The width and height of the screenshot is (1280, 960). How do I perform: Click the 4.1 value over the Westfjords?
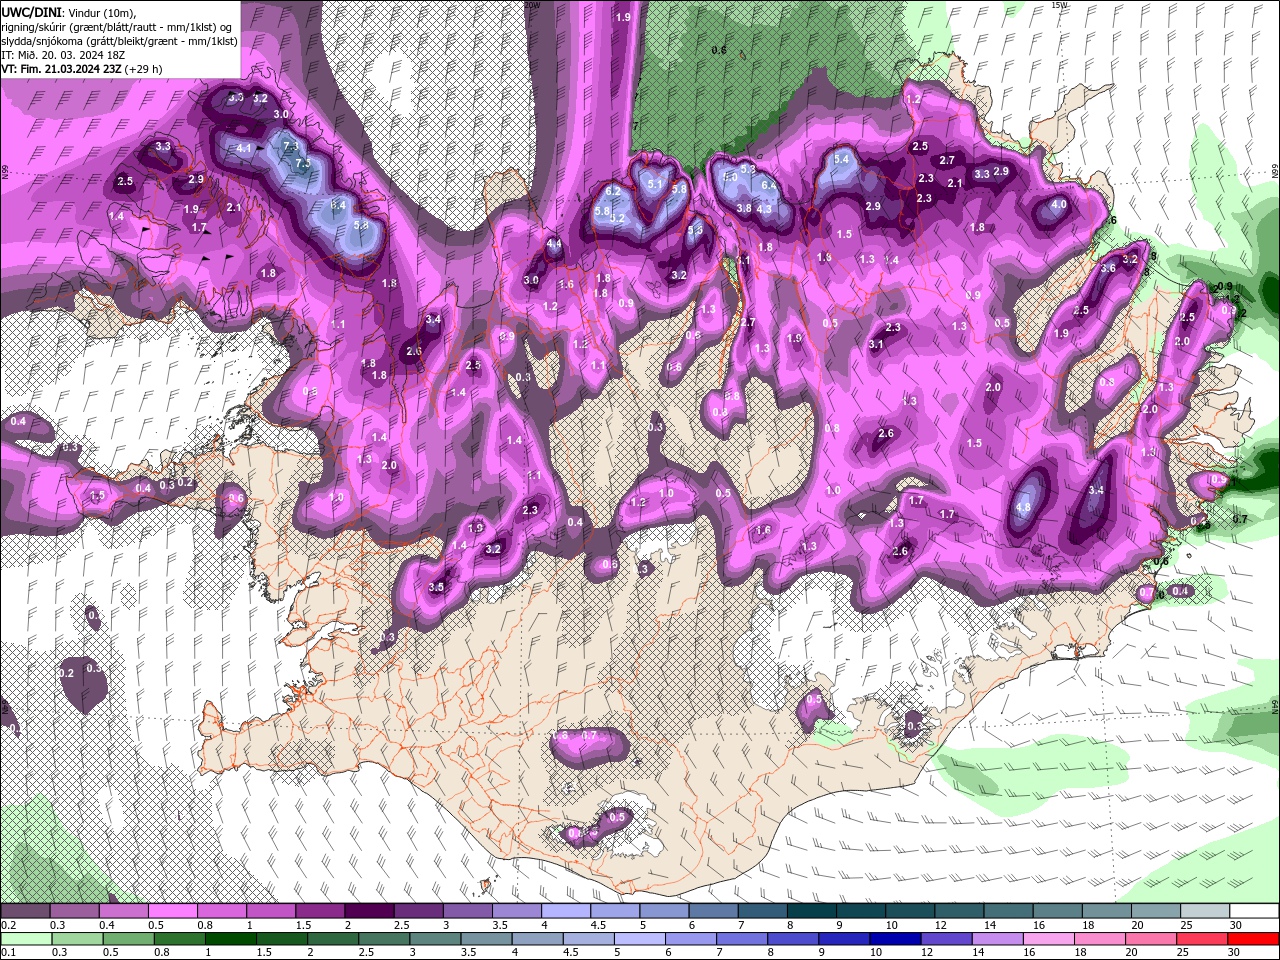[x=244, y=149]
